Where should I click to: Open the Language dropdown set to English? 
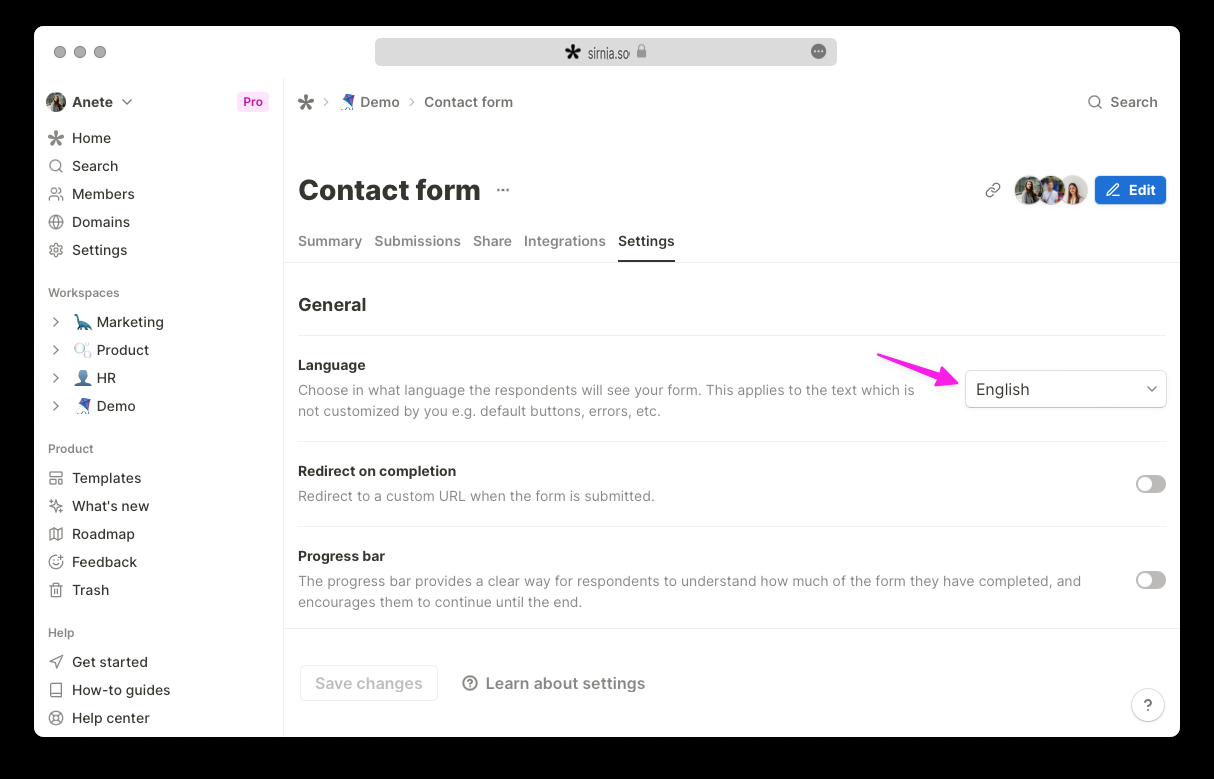point(1065,389)
